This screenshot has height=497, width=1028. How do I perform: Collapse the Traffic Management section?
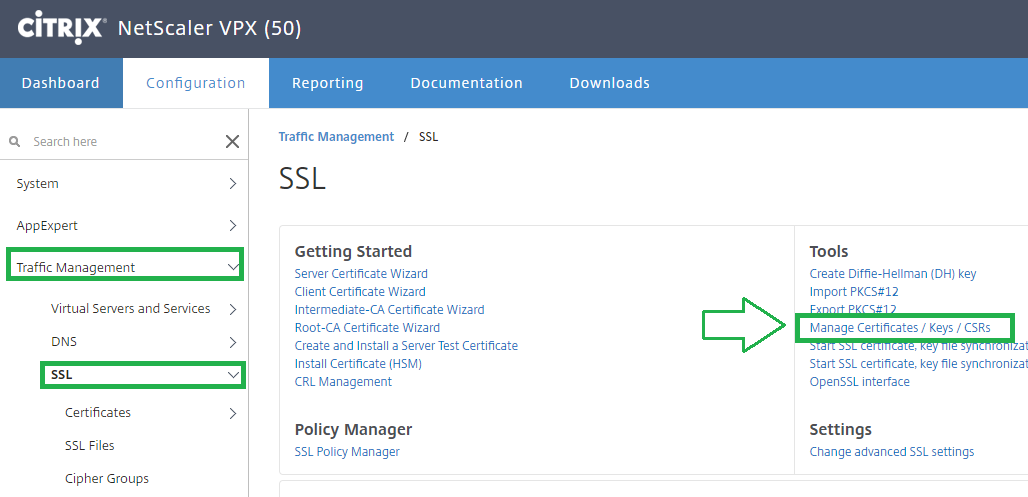pos(232,267)
